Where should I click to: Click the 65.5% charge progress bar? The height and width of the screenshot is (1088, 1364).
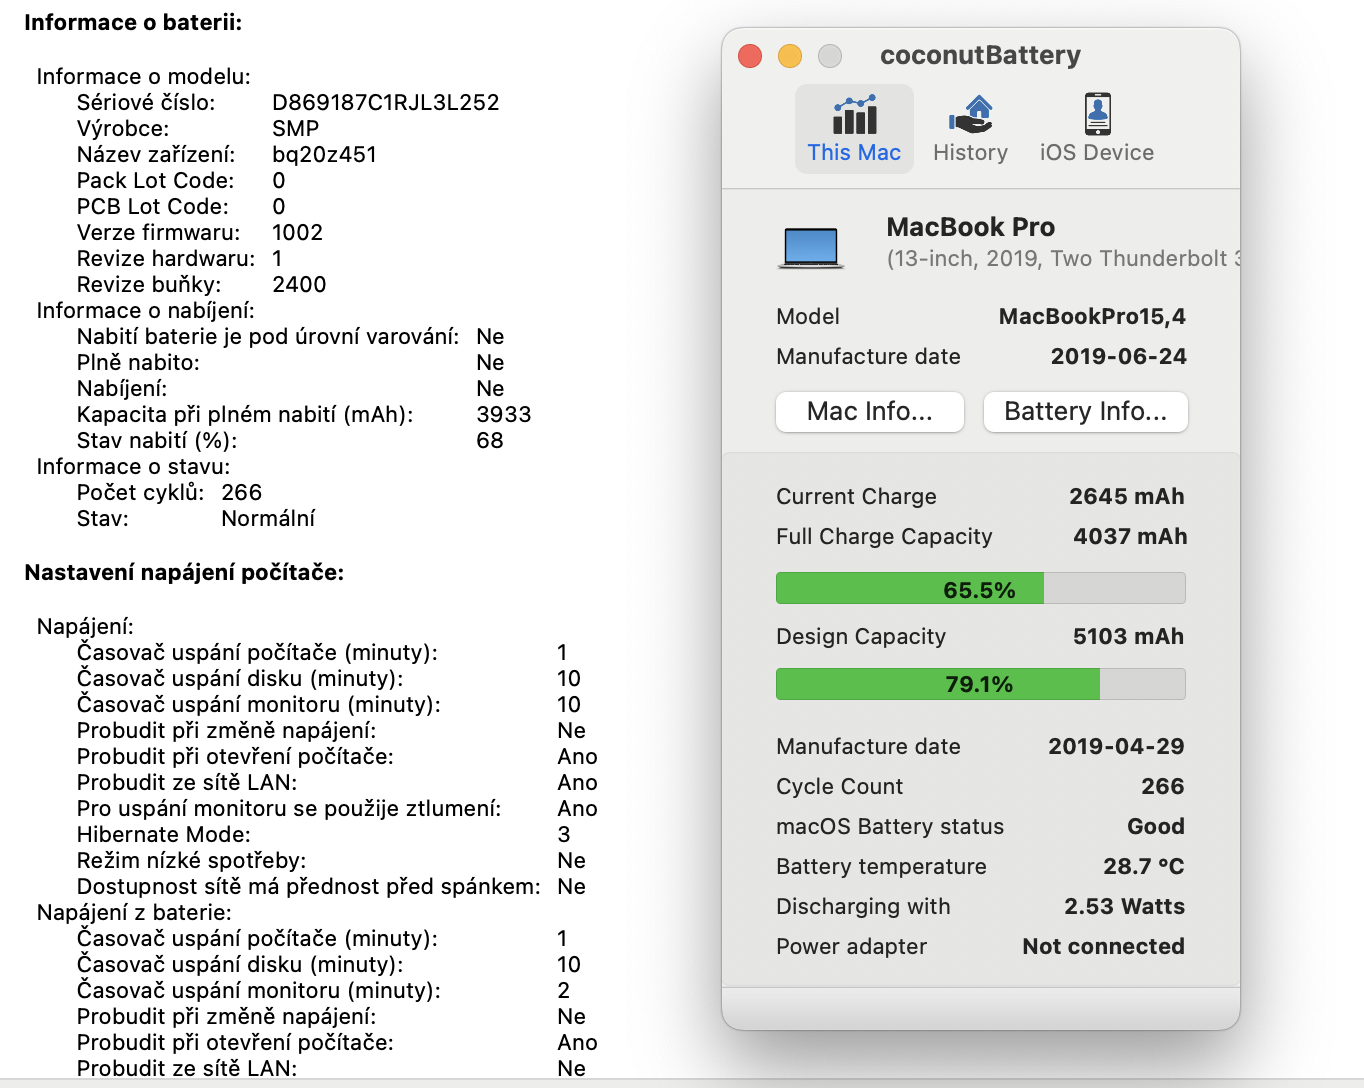[x=981, y=588]
